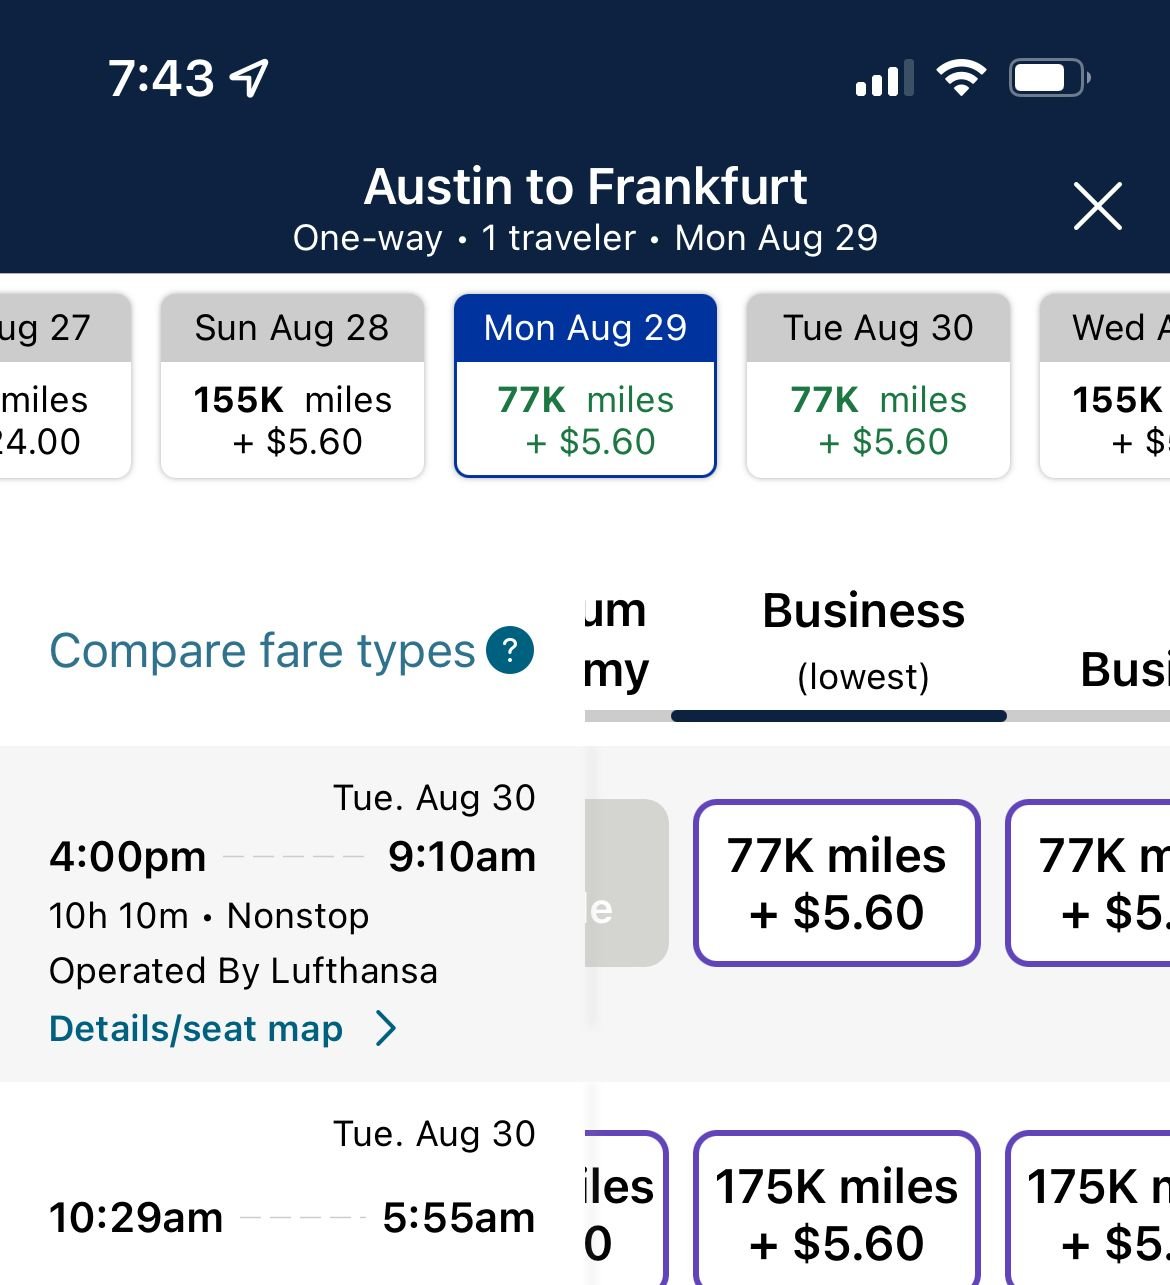Choose the Tue Aug 30 date card
This screenshot has width=1170, height=1285.
[878, 385]
